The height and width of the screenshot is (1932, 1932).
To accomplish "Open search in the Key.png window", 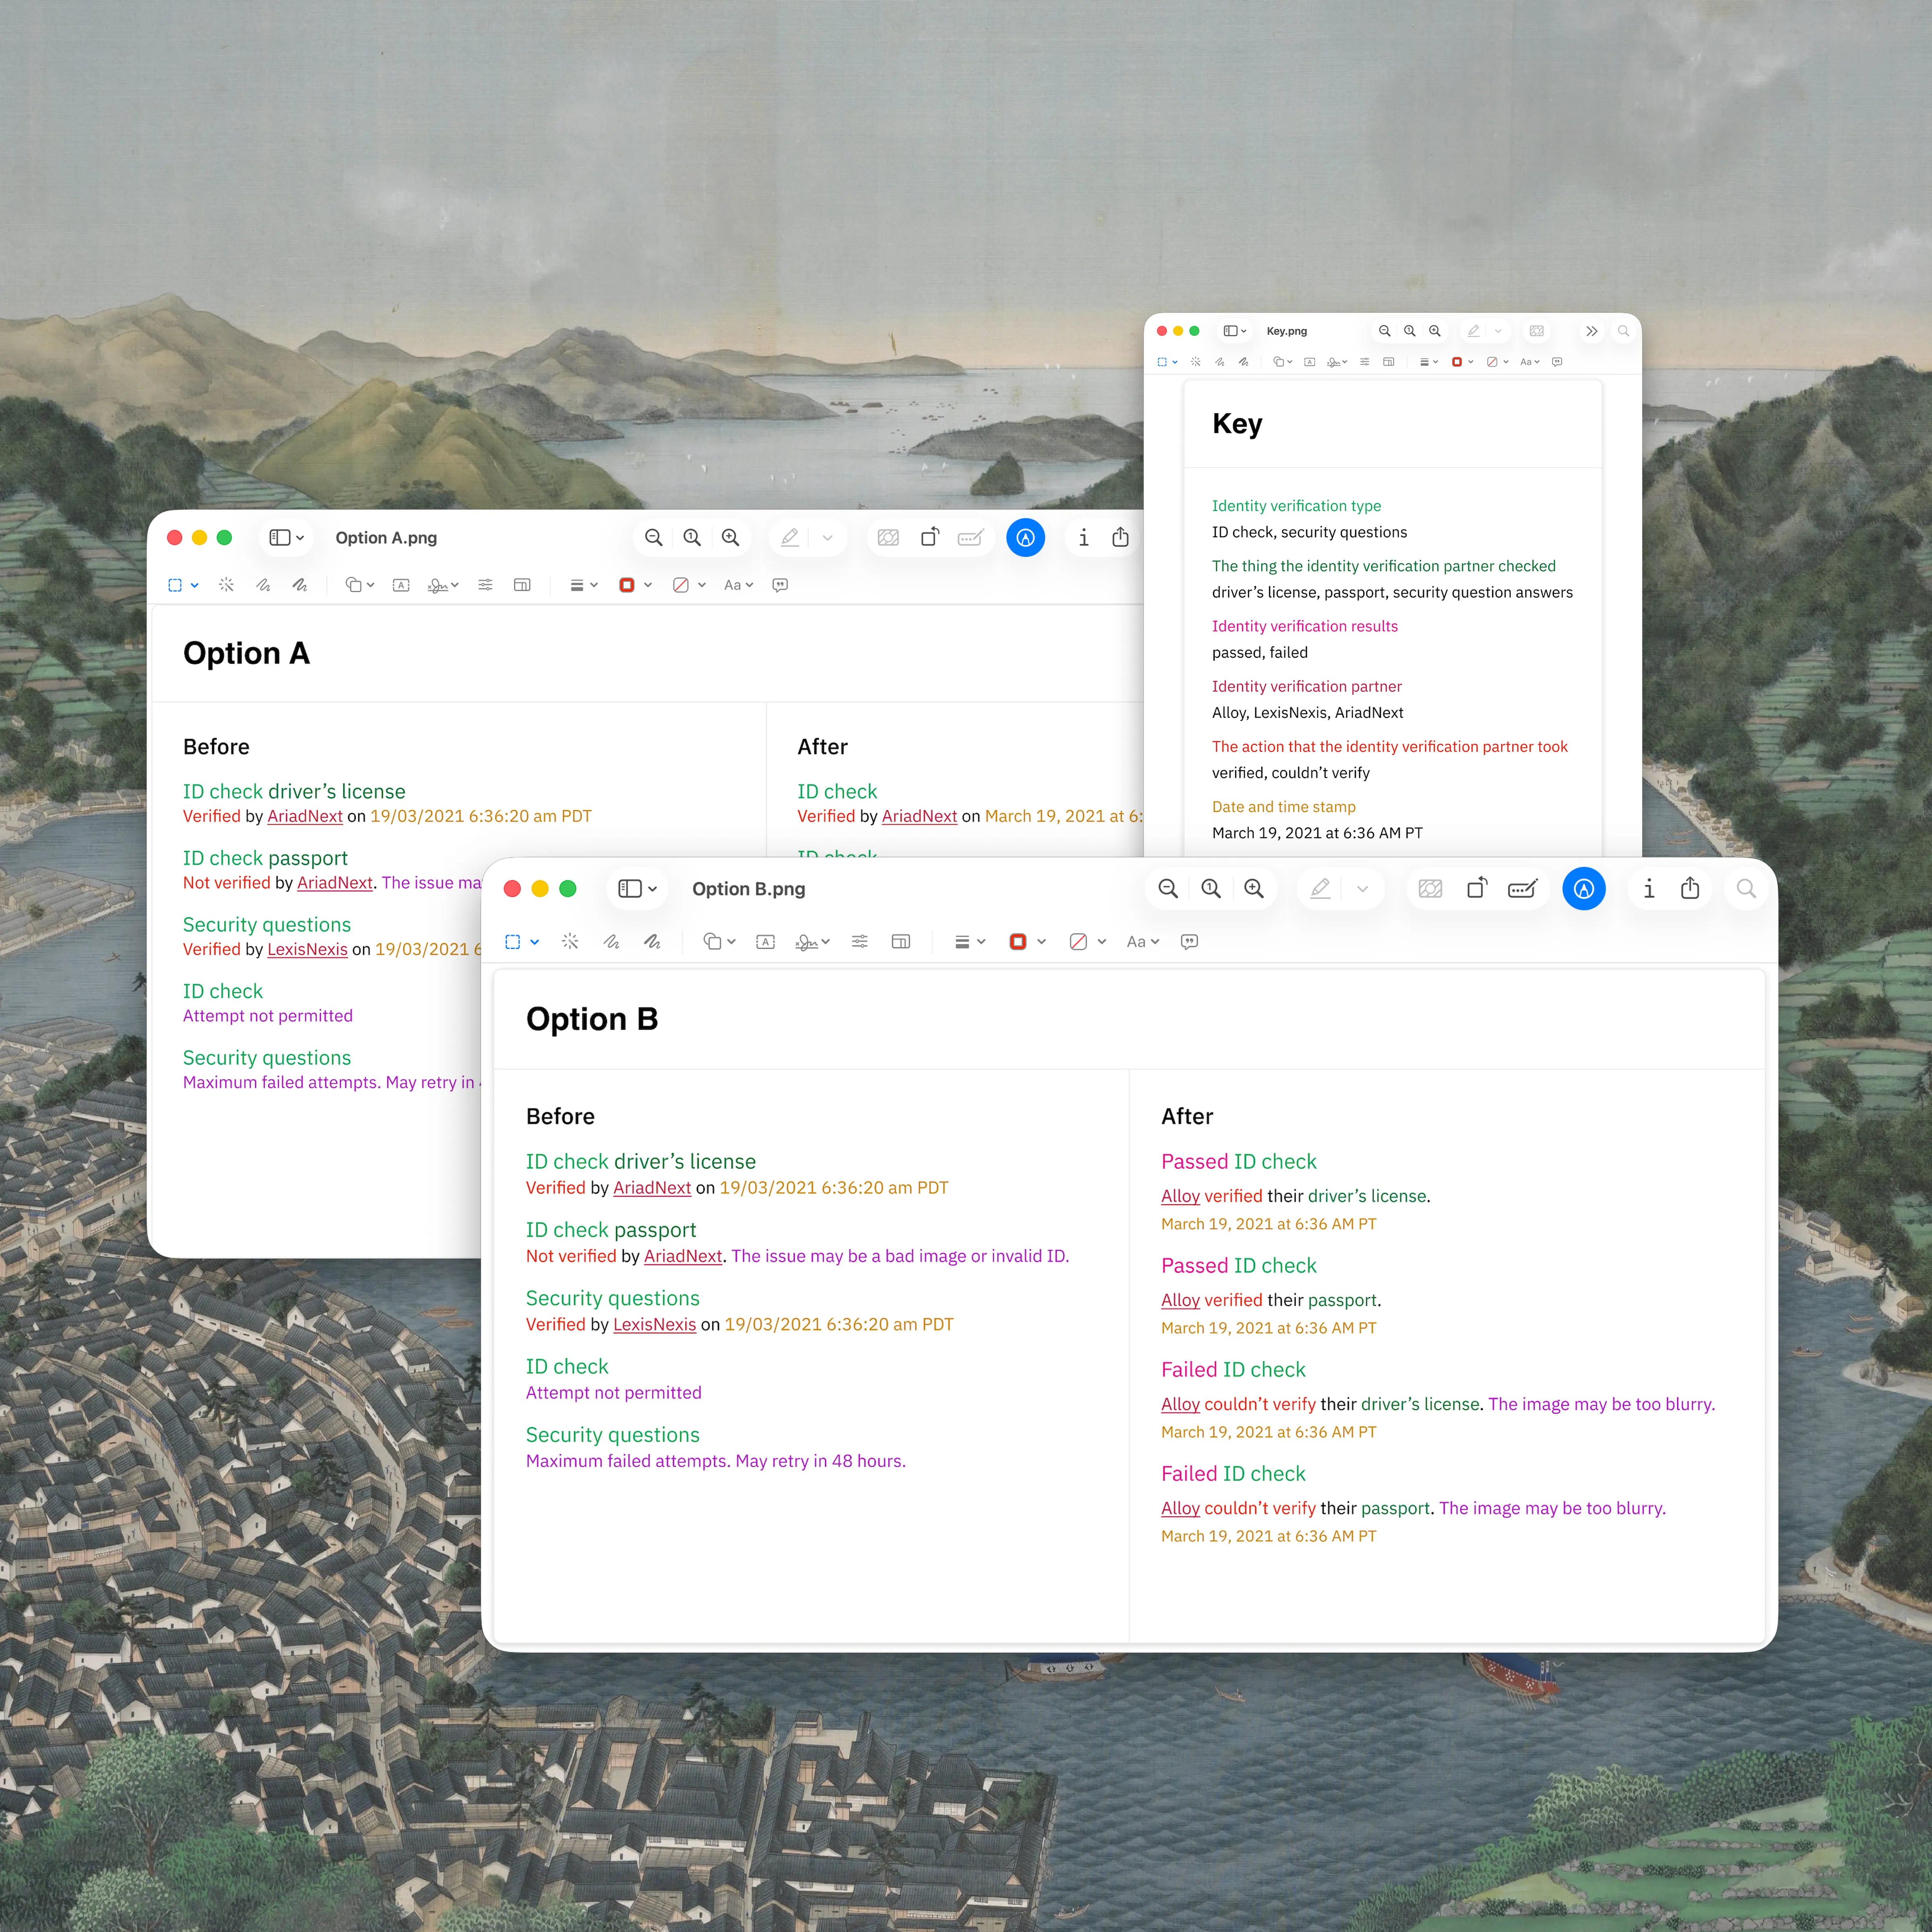I will [x=1623, y=331].
